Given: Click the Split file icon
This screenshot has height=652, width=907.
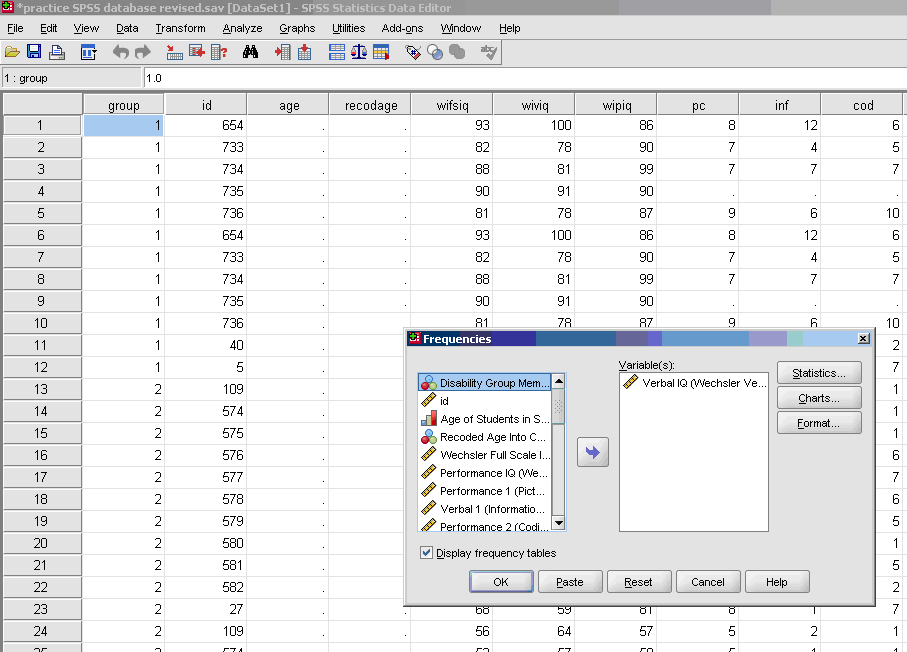Looking at the screenshot, I should point(337,53).
